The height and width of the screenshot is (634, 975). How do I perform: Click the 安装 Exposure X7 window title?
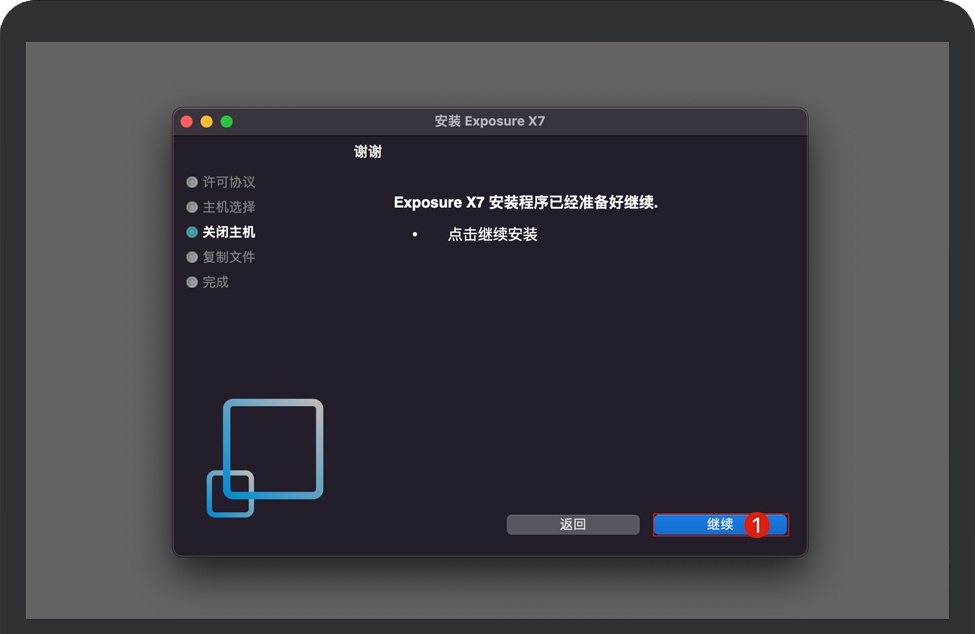[x=489, y=121]
